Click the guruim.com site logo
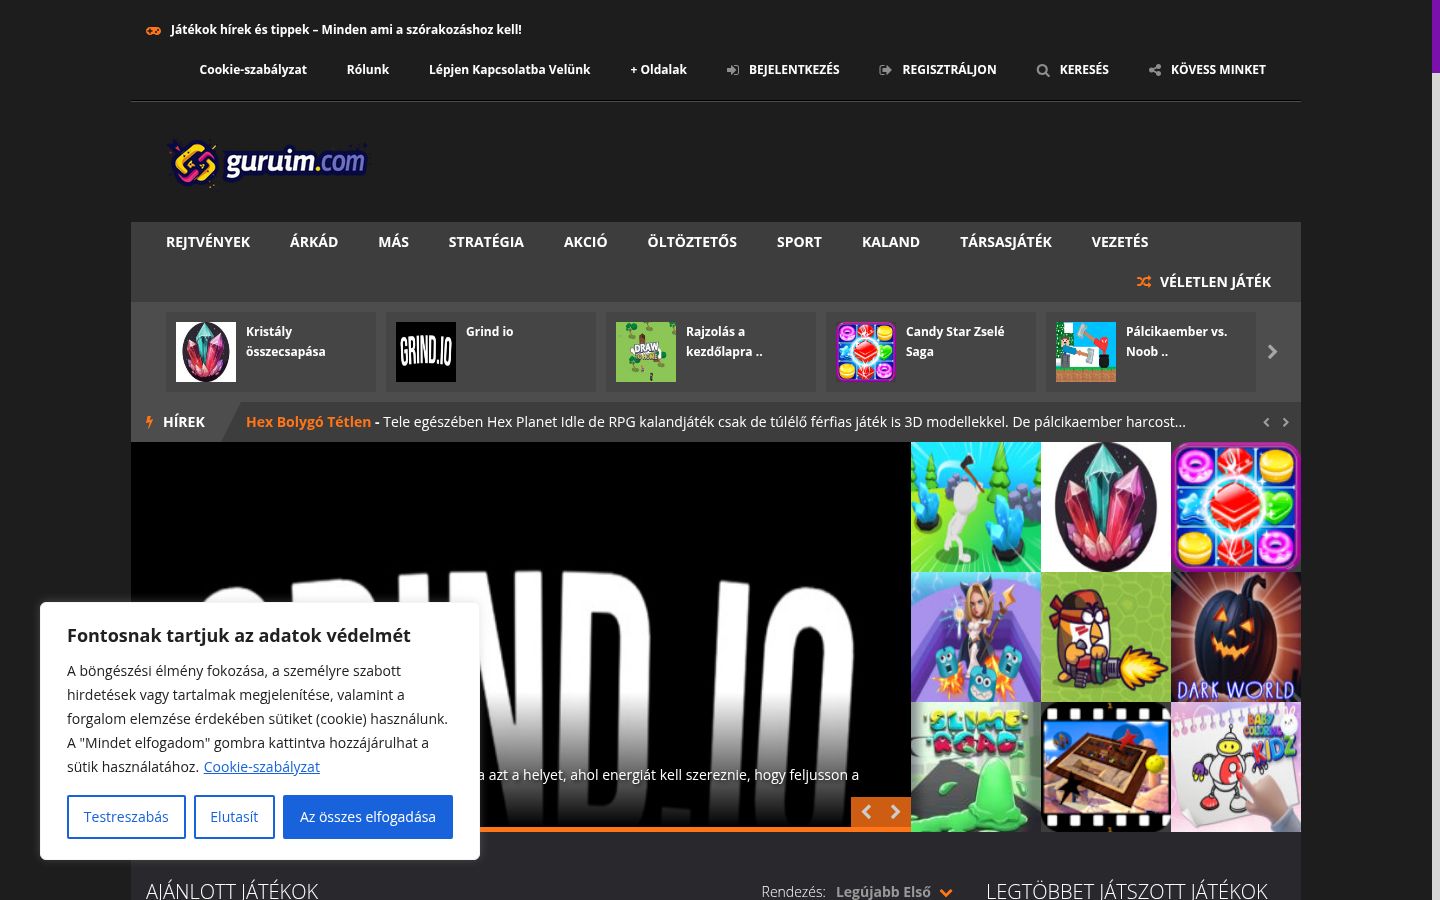This screenshot has height=900, width=1440. coord(267,162)
